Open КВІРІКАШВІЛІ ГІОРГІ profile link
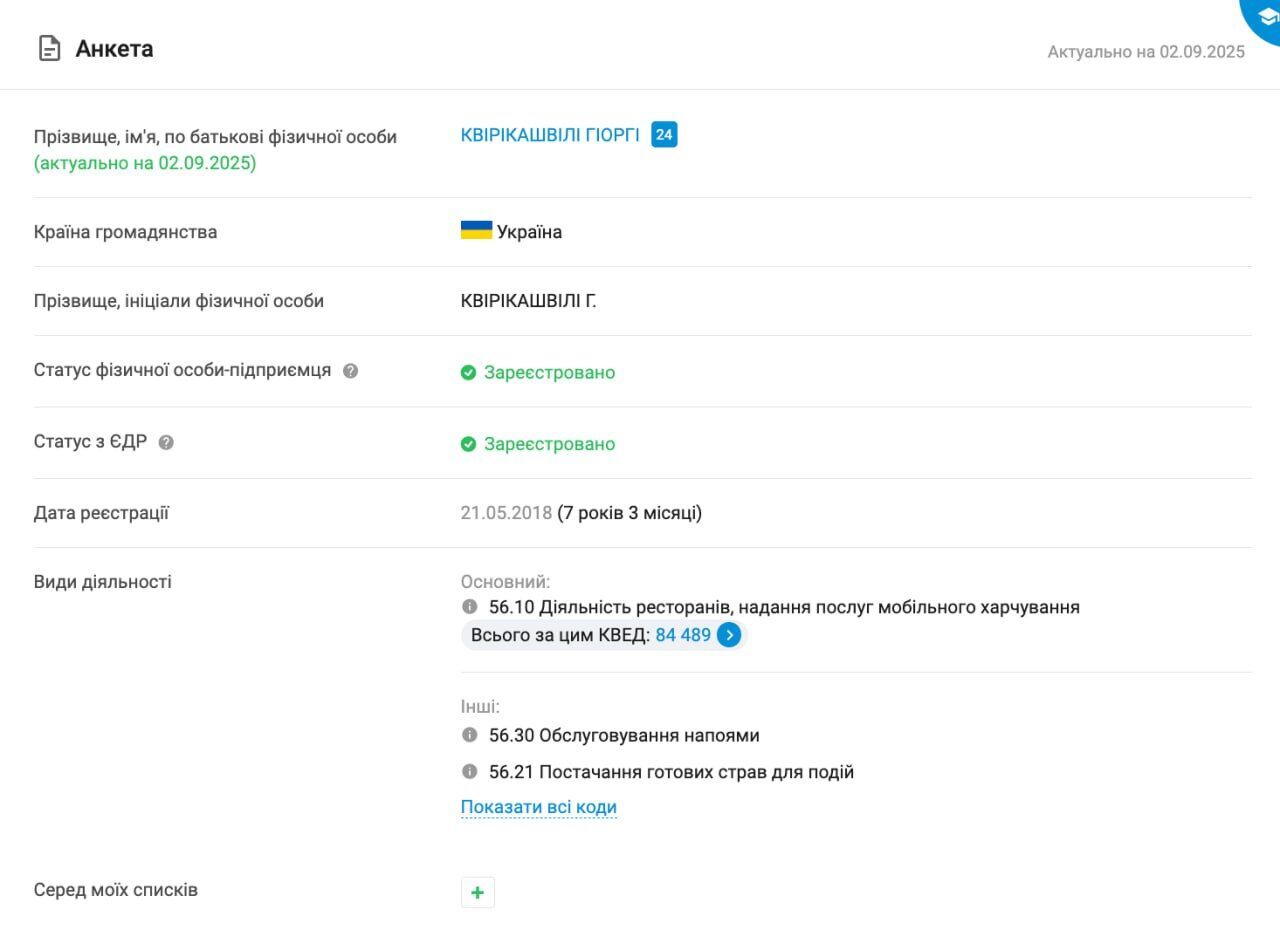The image size is (1280, 930). point(550,135)
